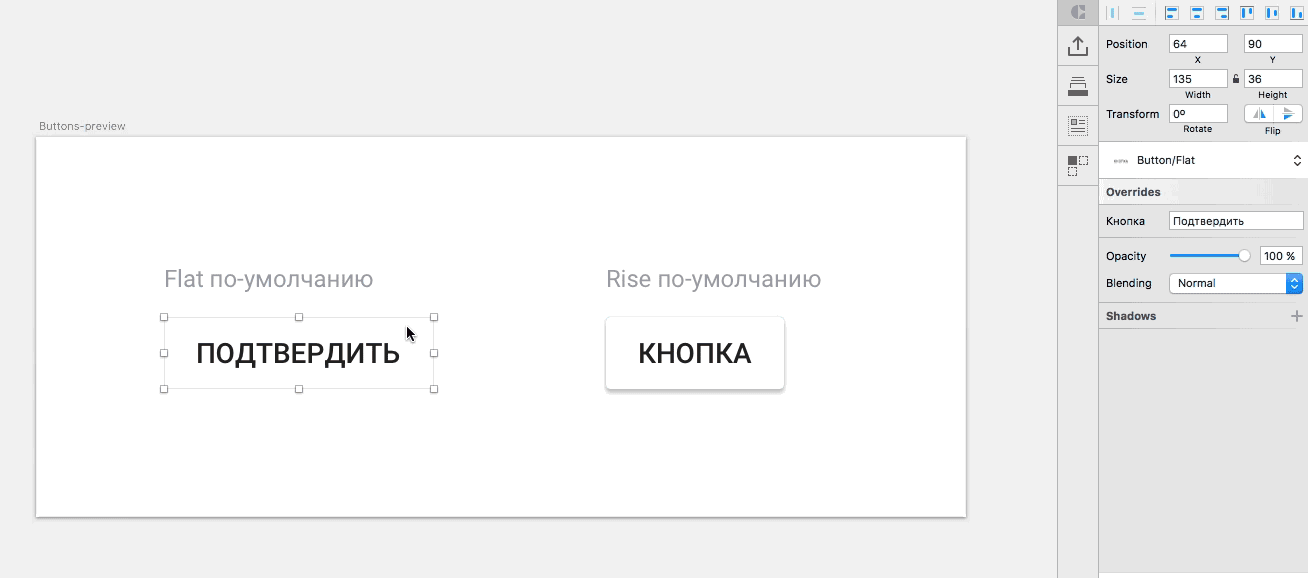The height and width of the screenshot is (578, 1308).
Task: Flip the layer horizontally
Action: point(1259,114)
